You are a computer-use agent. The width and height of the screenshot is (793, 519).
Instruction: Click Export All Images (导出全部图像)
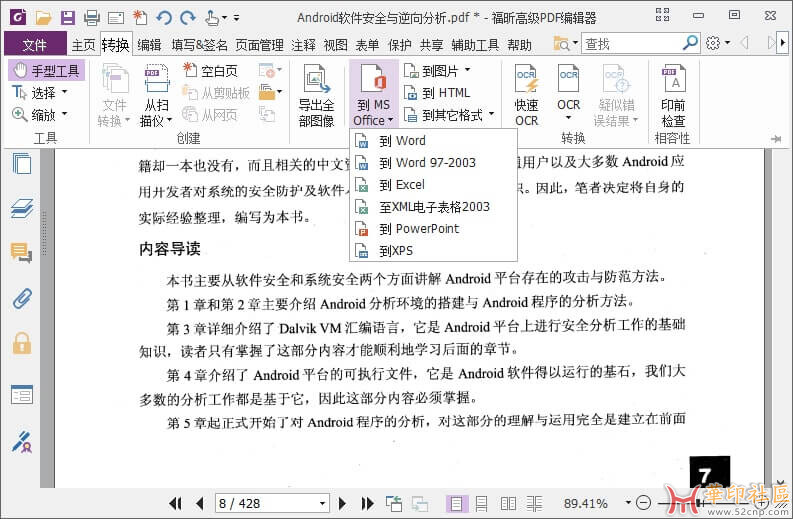click(x=316, y=95)
